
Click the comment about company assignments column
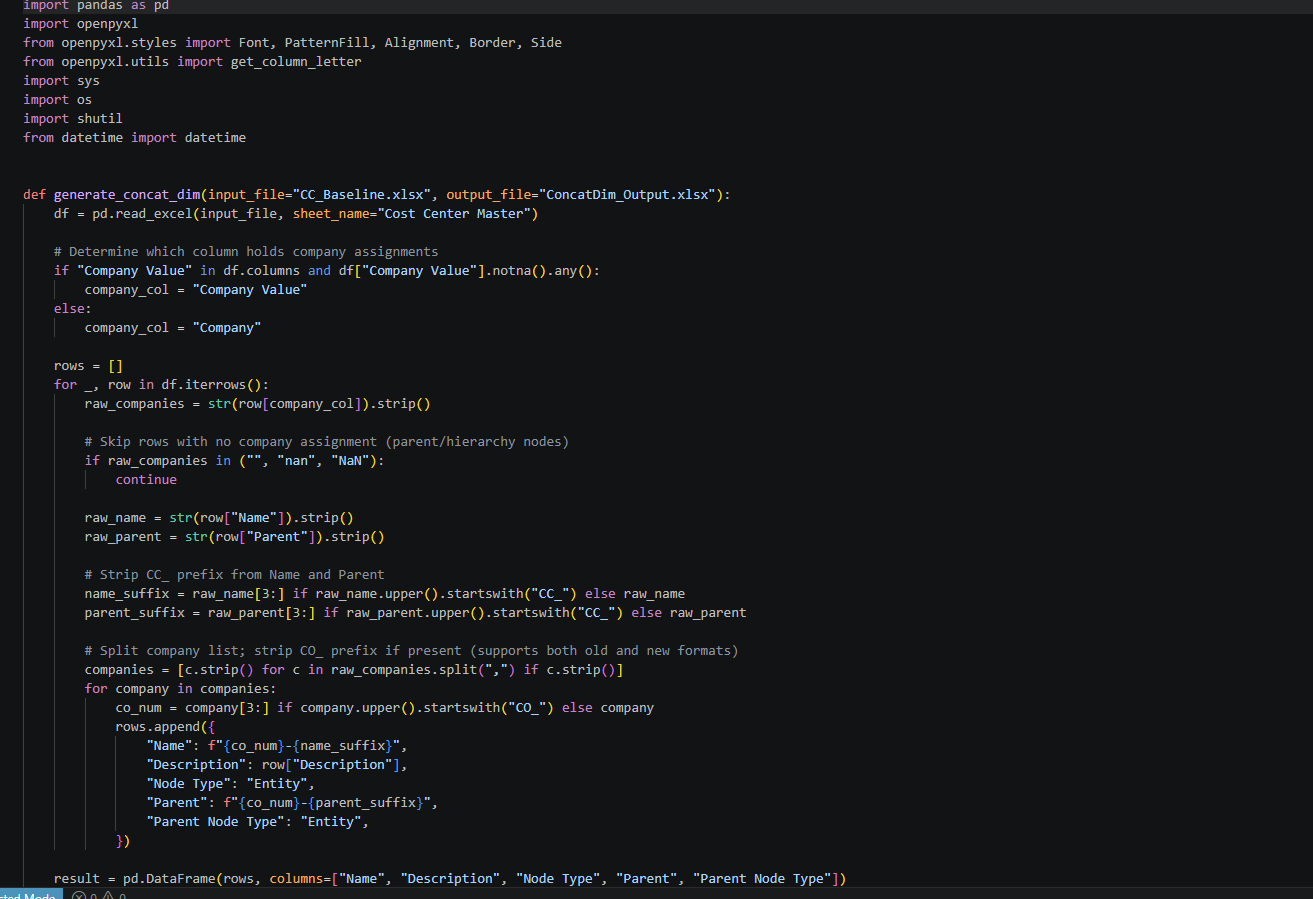pyautogui.click(x=246, y=252)
